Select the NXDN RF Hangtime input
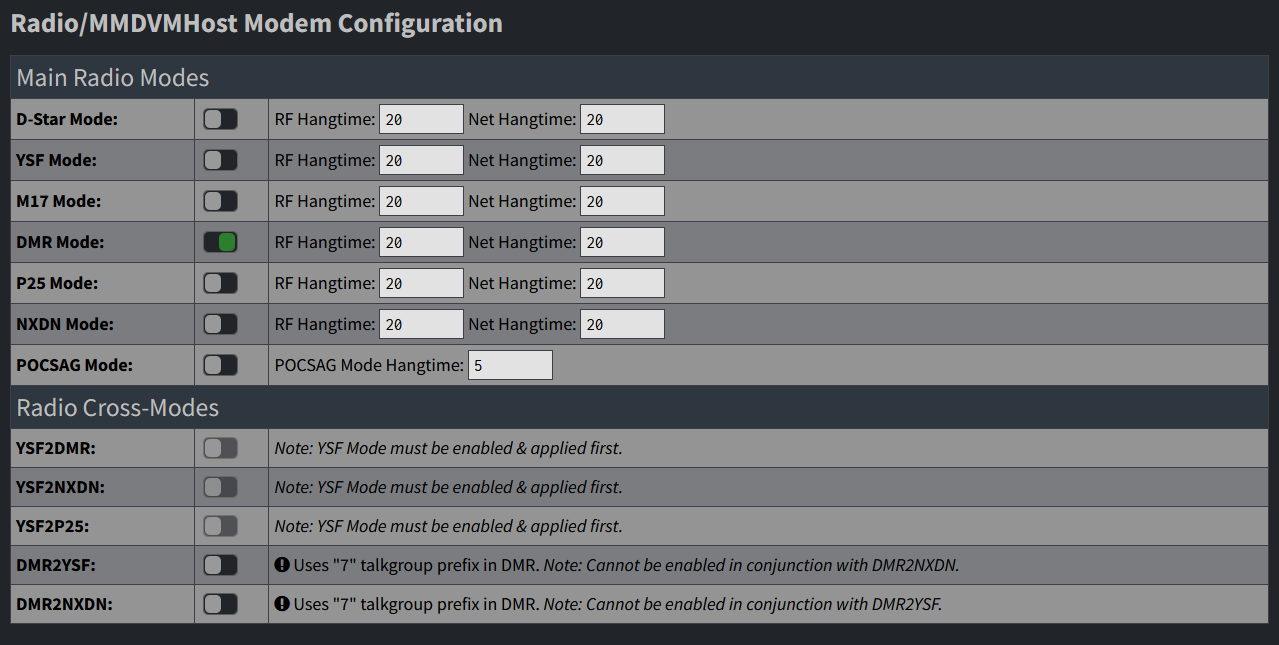Viewport: 1279px width, 645px height. click(x=421, y=324)
